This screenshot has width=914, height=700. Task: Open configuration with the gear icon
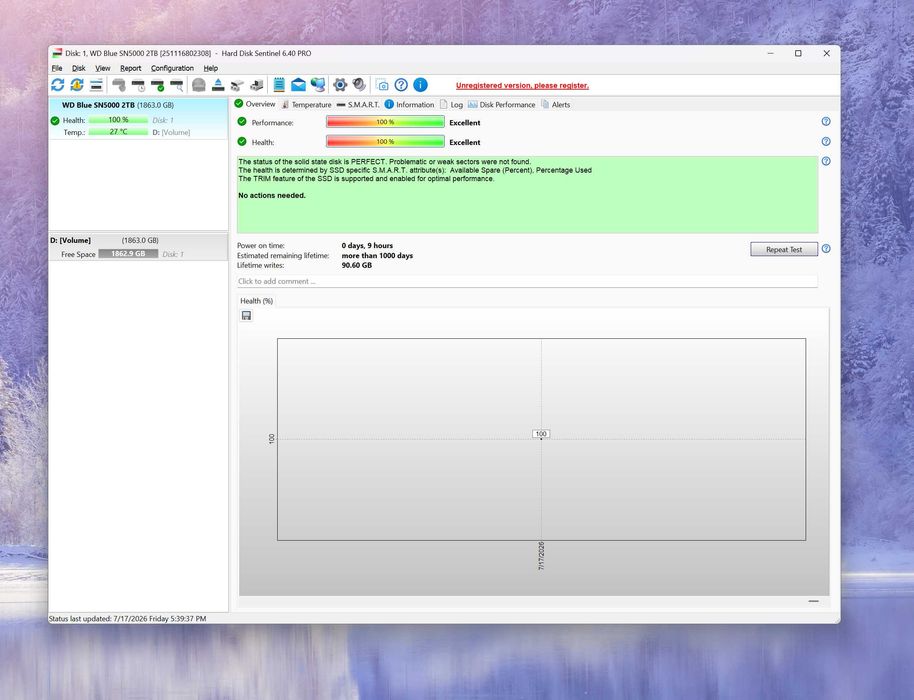(340, 85)
